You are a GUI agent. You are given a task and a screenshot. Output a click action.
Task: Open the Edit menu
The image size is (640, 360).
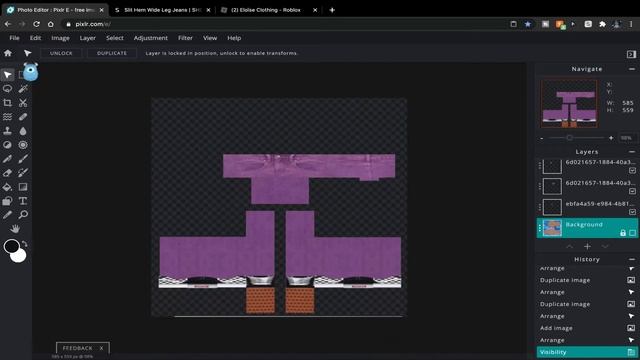(35, 38)
